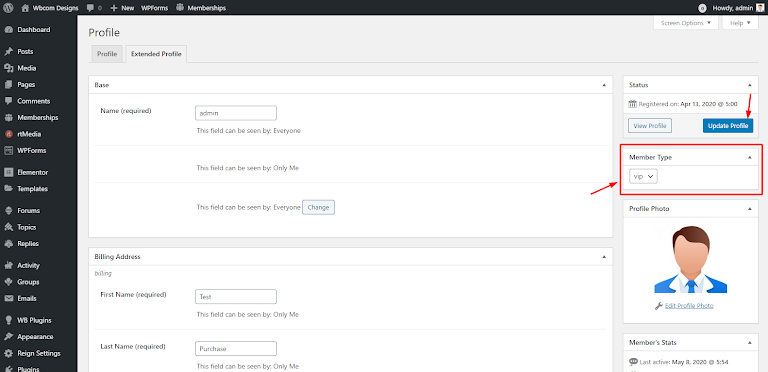Click the View Profile button
Screen dimensions: 768x372
click(x=650, y=126)
